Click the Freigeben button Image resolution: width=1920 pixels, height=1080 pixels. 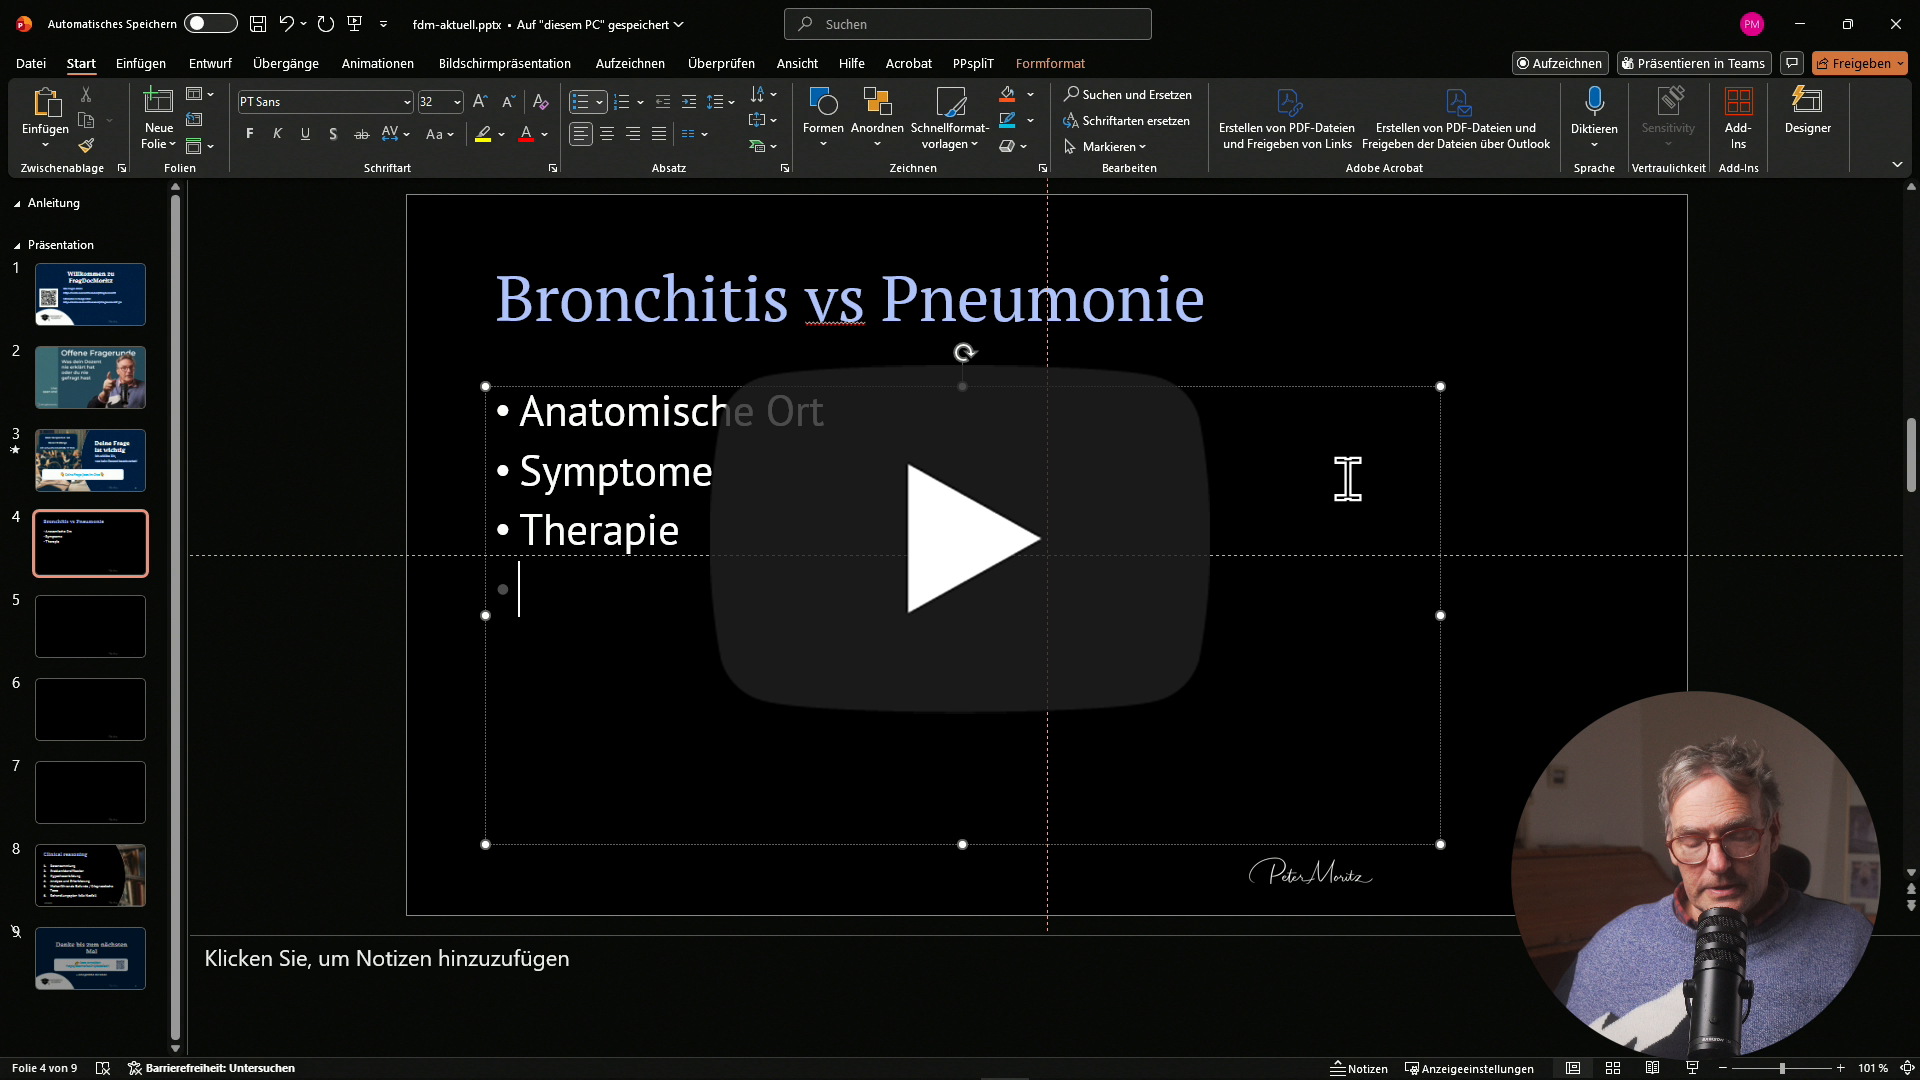pos(1853,63)
